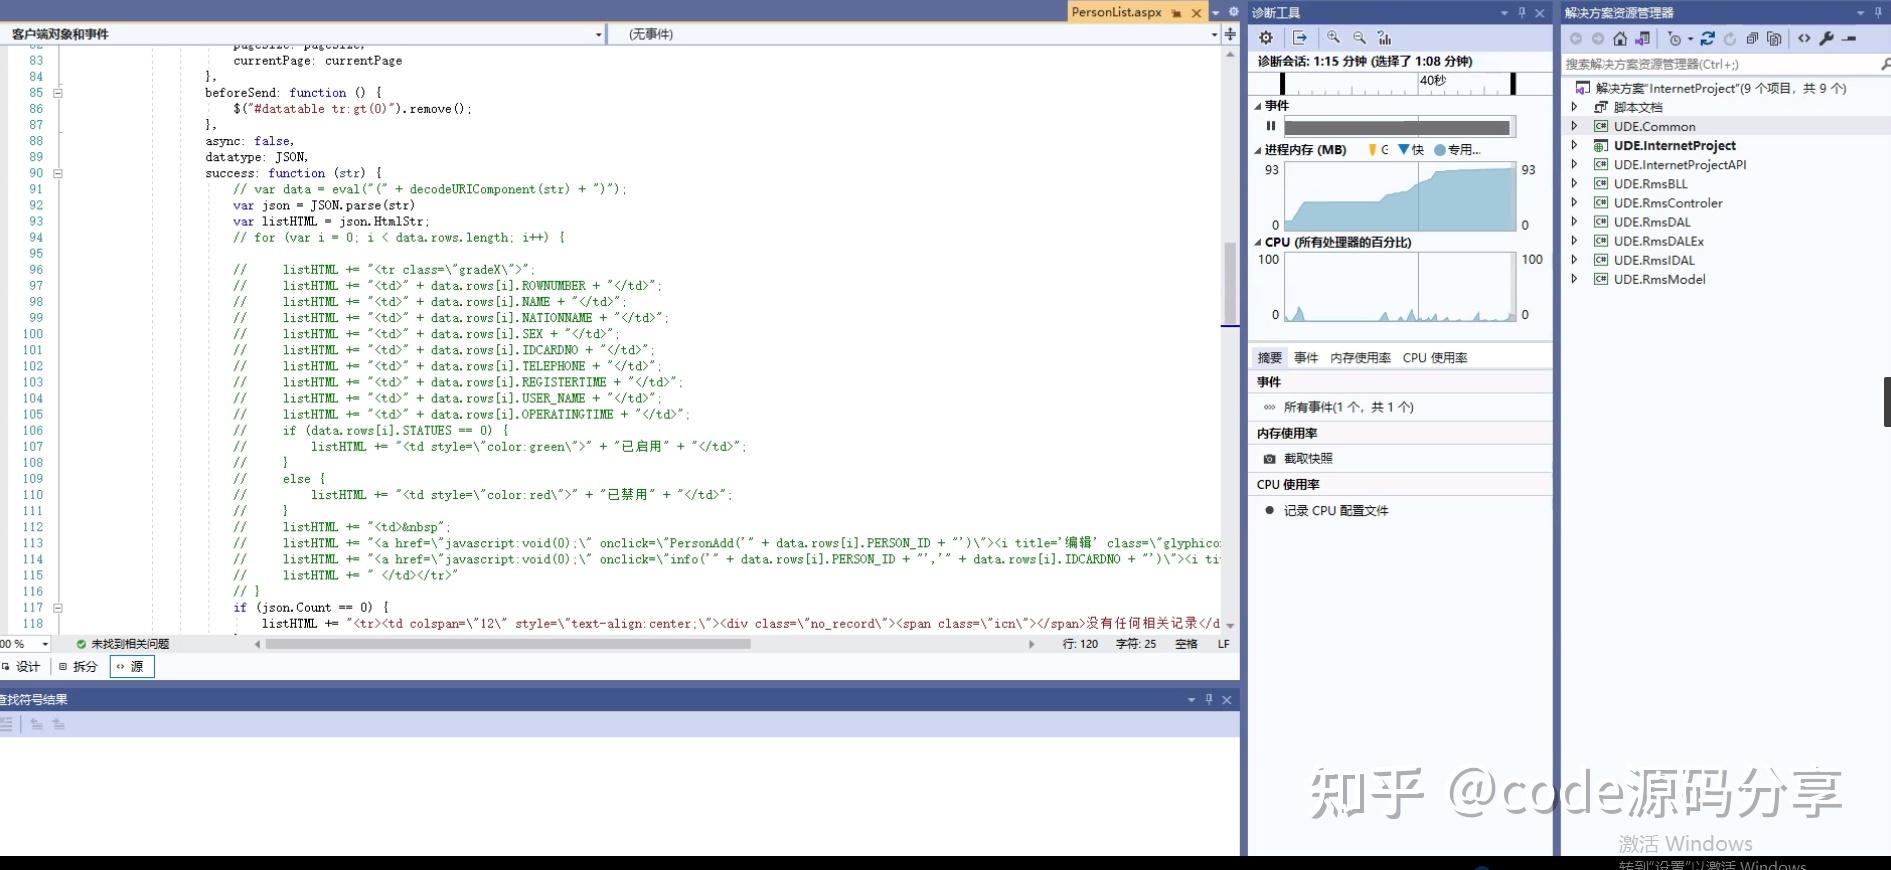Image resolution: width=1891 pixels, height=870 pixels.
Task: Collapse the CPU graph section
Action: click(x=1258, y=242)
